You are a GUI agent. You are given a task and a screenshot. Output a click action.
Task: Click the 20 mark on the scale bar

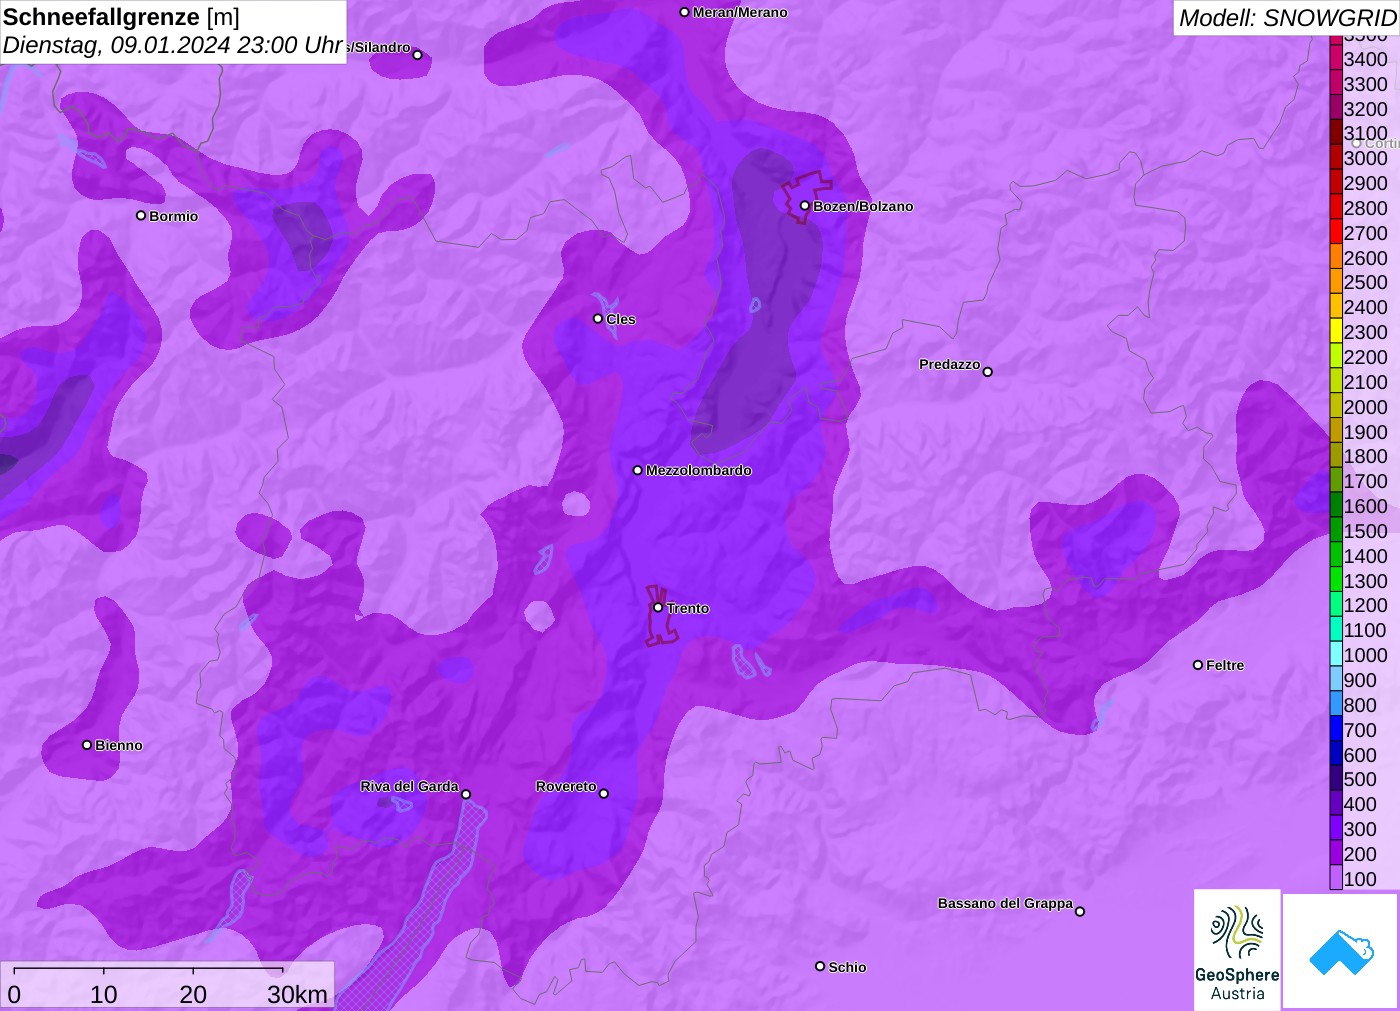point(193,994)
